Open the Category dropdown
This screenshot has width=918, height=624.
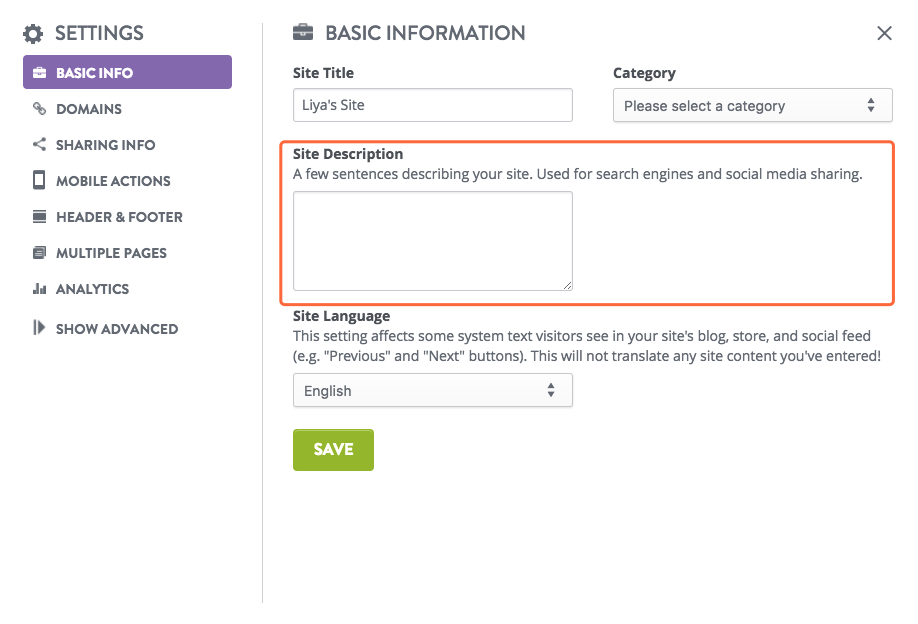(x=752, y=105)
